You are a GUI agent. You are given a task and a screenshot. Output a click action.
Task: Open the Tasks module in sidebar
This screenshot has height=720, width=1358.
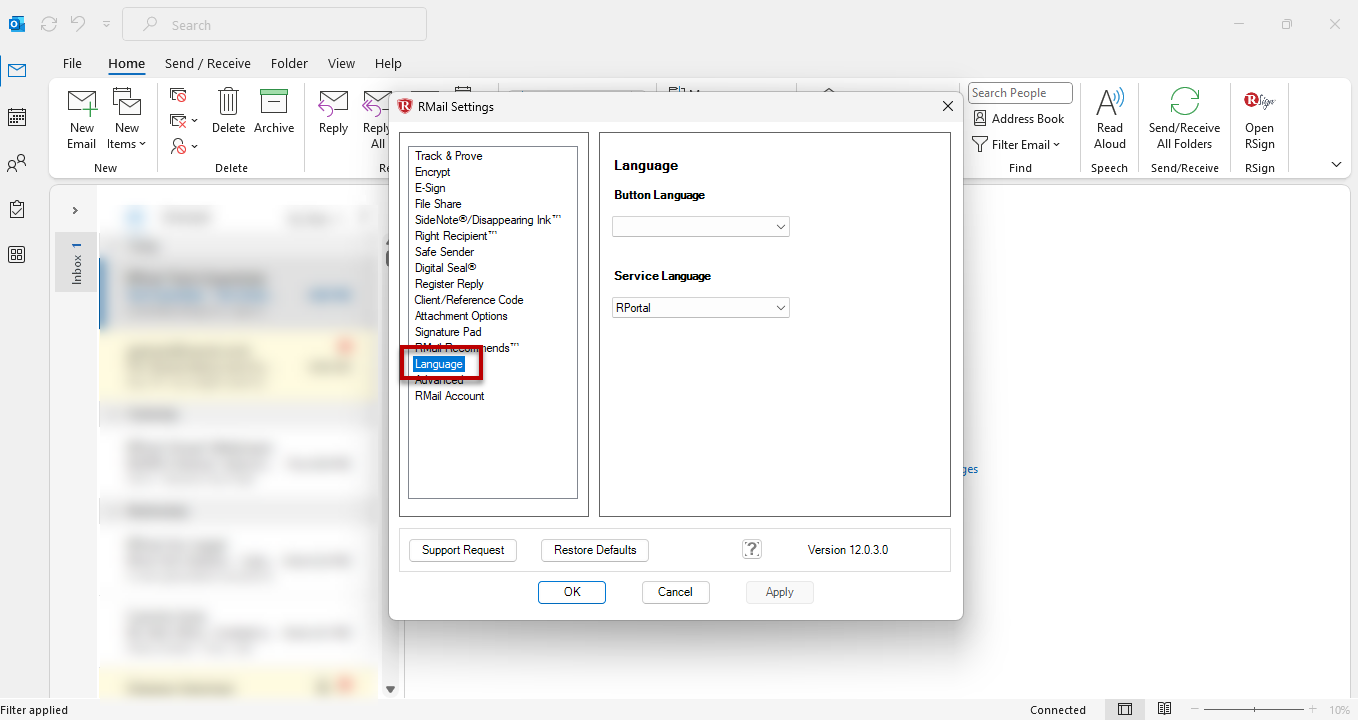click(x=17, y=209)
